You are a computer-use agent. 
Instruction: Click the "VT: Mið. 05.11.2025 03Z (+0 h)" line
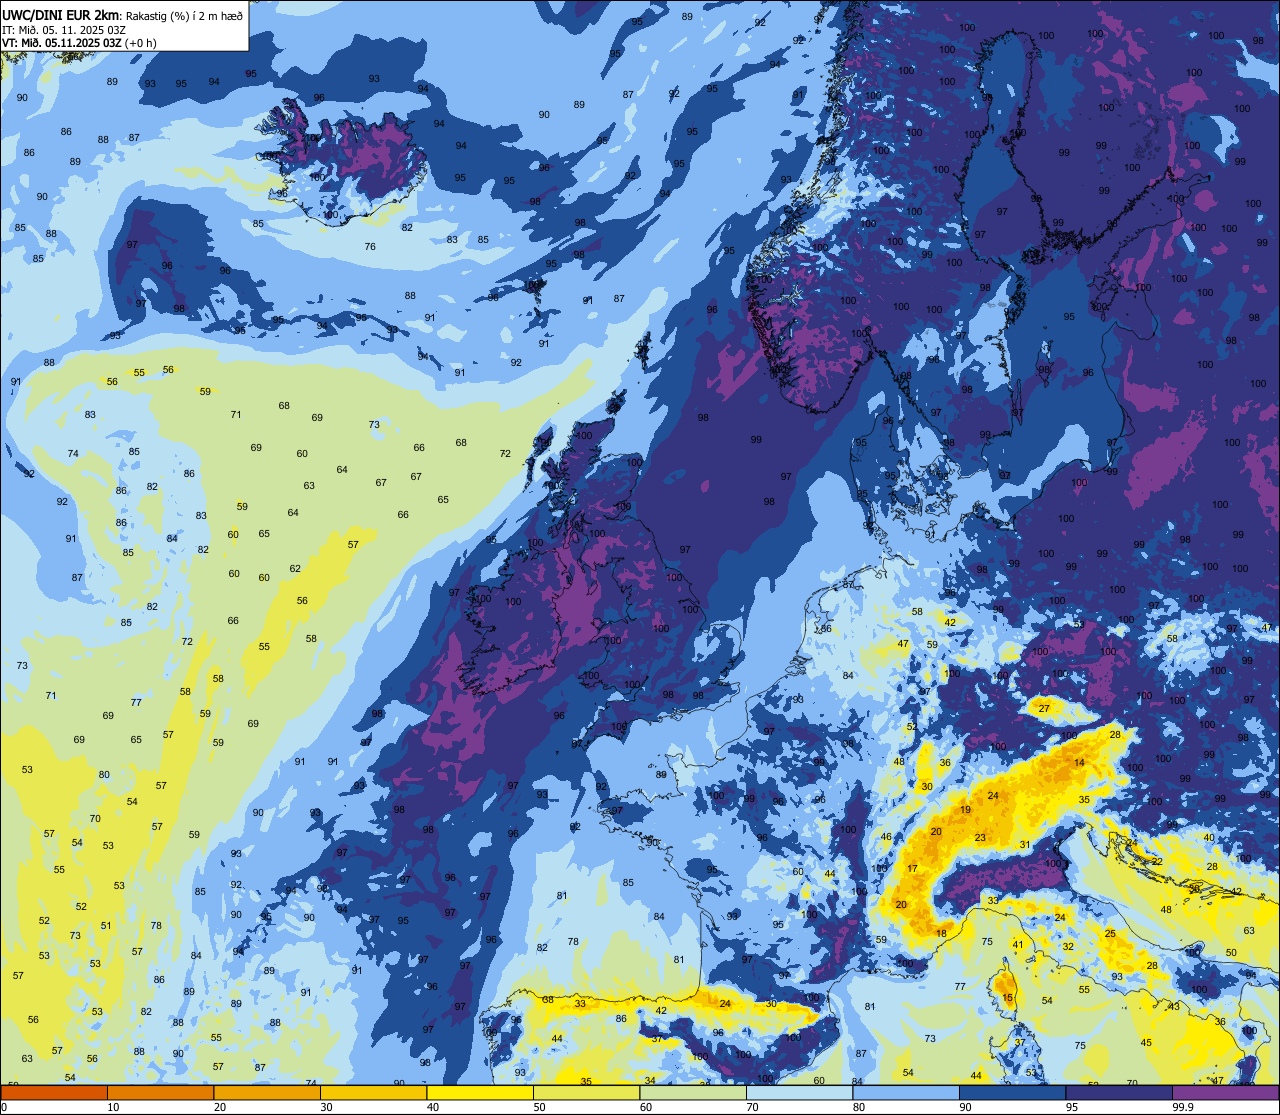[78, 42]
